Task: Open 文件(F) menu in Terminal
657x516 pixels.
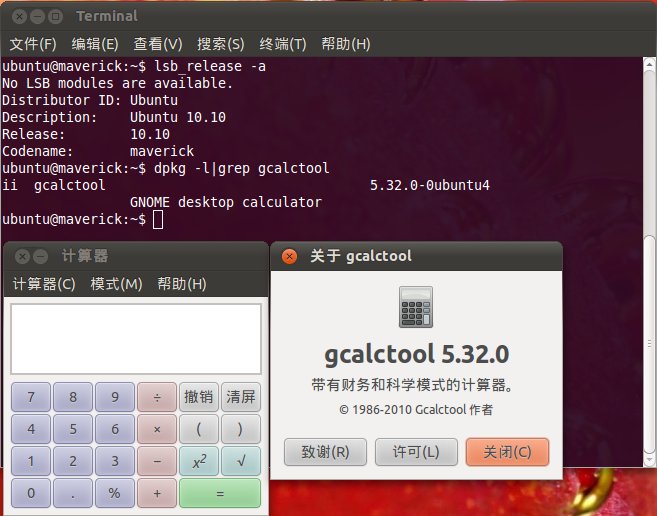Action: pos(33,44)
